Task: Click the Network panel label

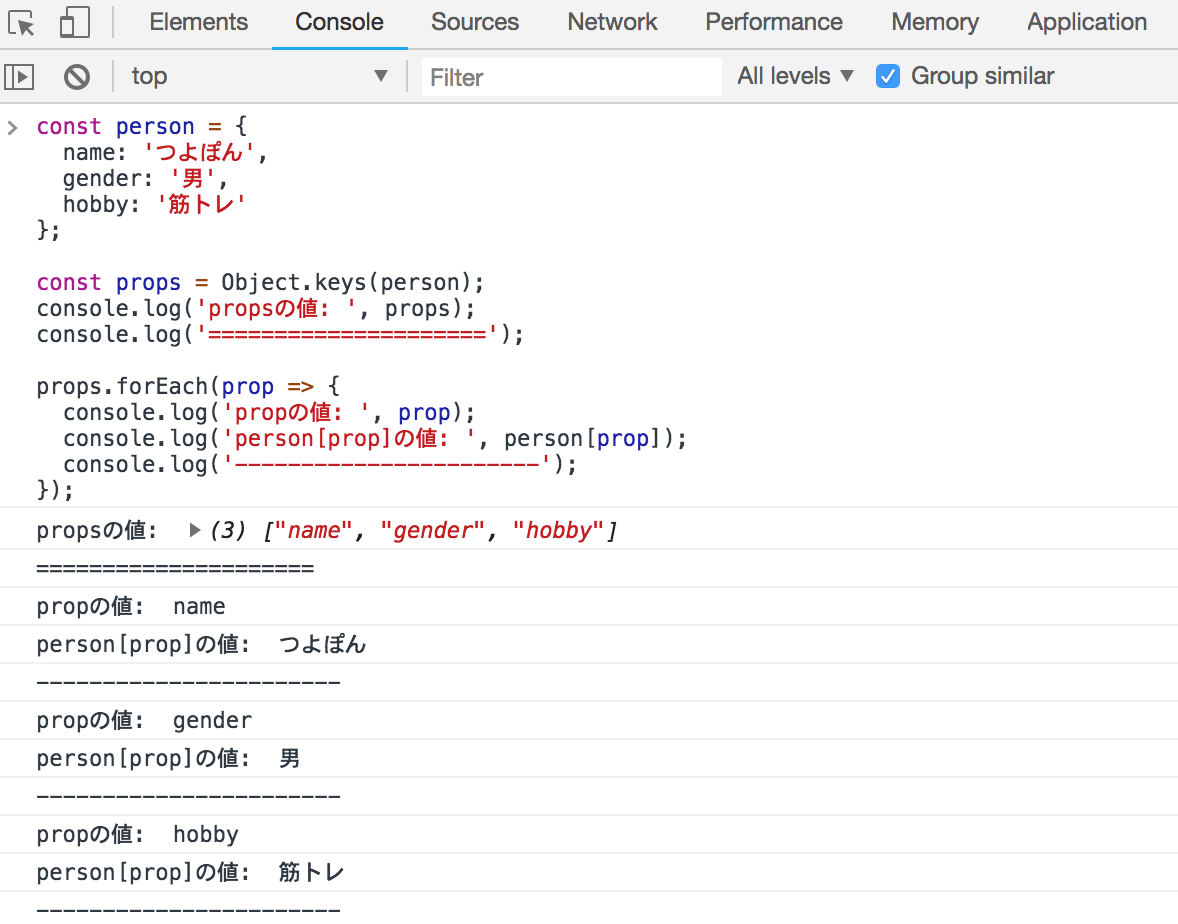Action: point(611,22)
